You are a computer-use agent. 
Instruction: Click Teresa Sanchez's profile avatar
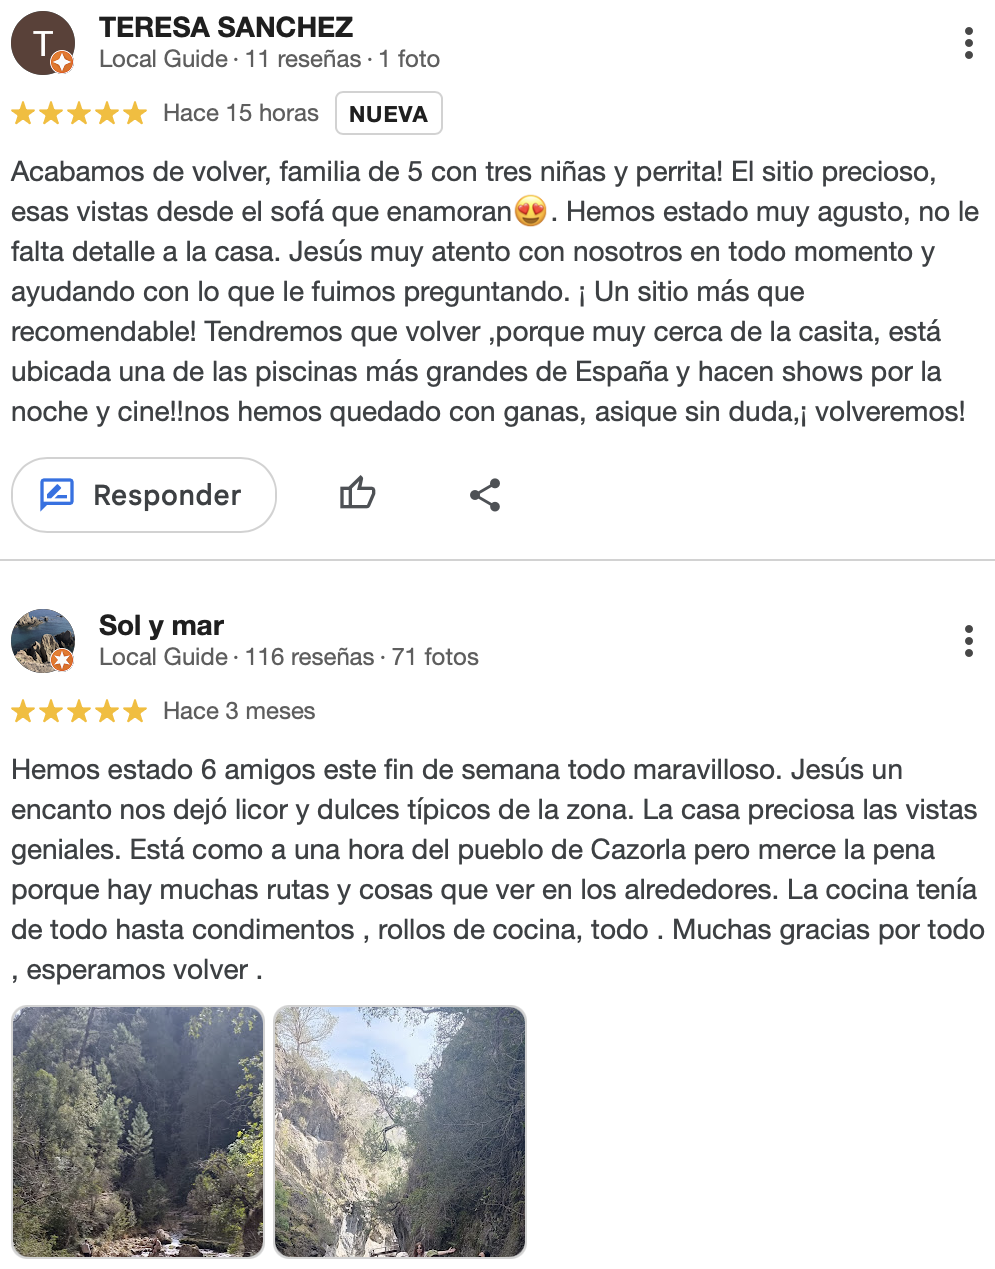43,43
